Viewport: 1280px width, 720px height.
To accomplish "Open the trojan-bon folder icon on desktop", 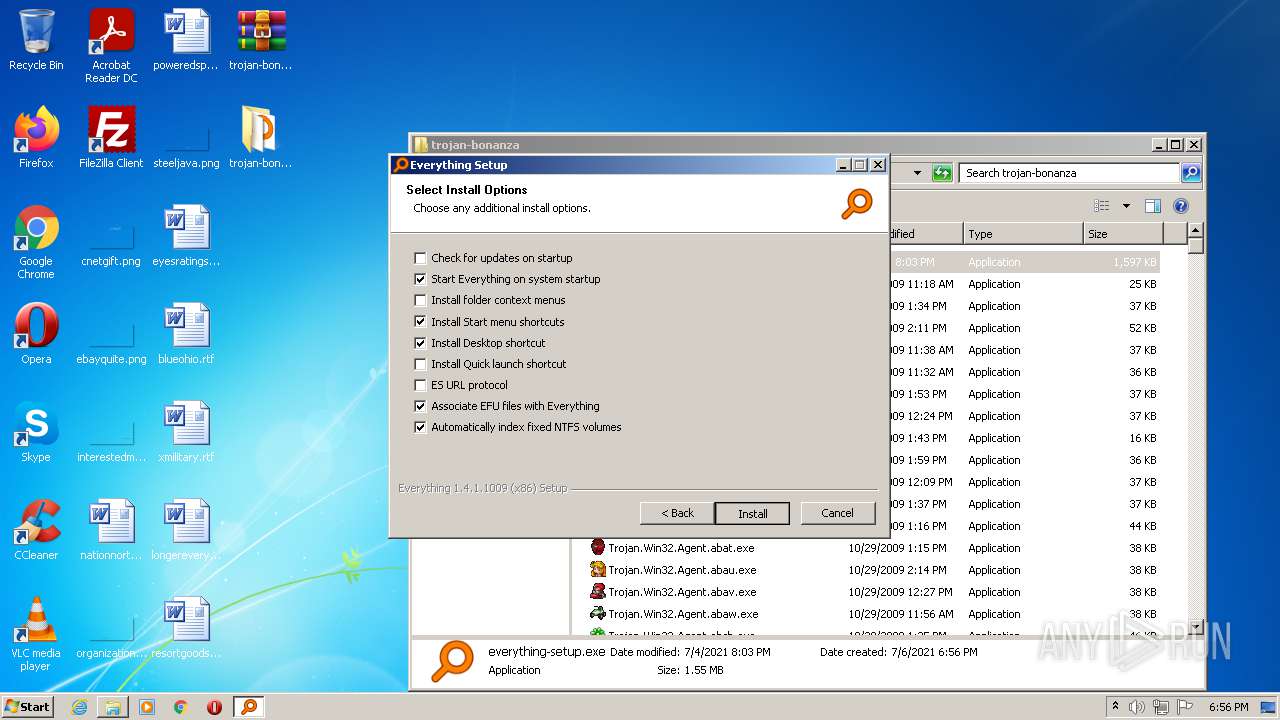I will coord(261,138).
